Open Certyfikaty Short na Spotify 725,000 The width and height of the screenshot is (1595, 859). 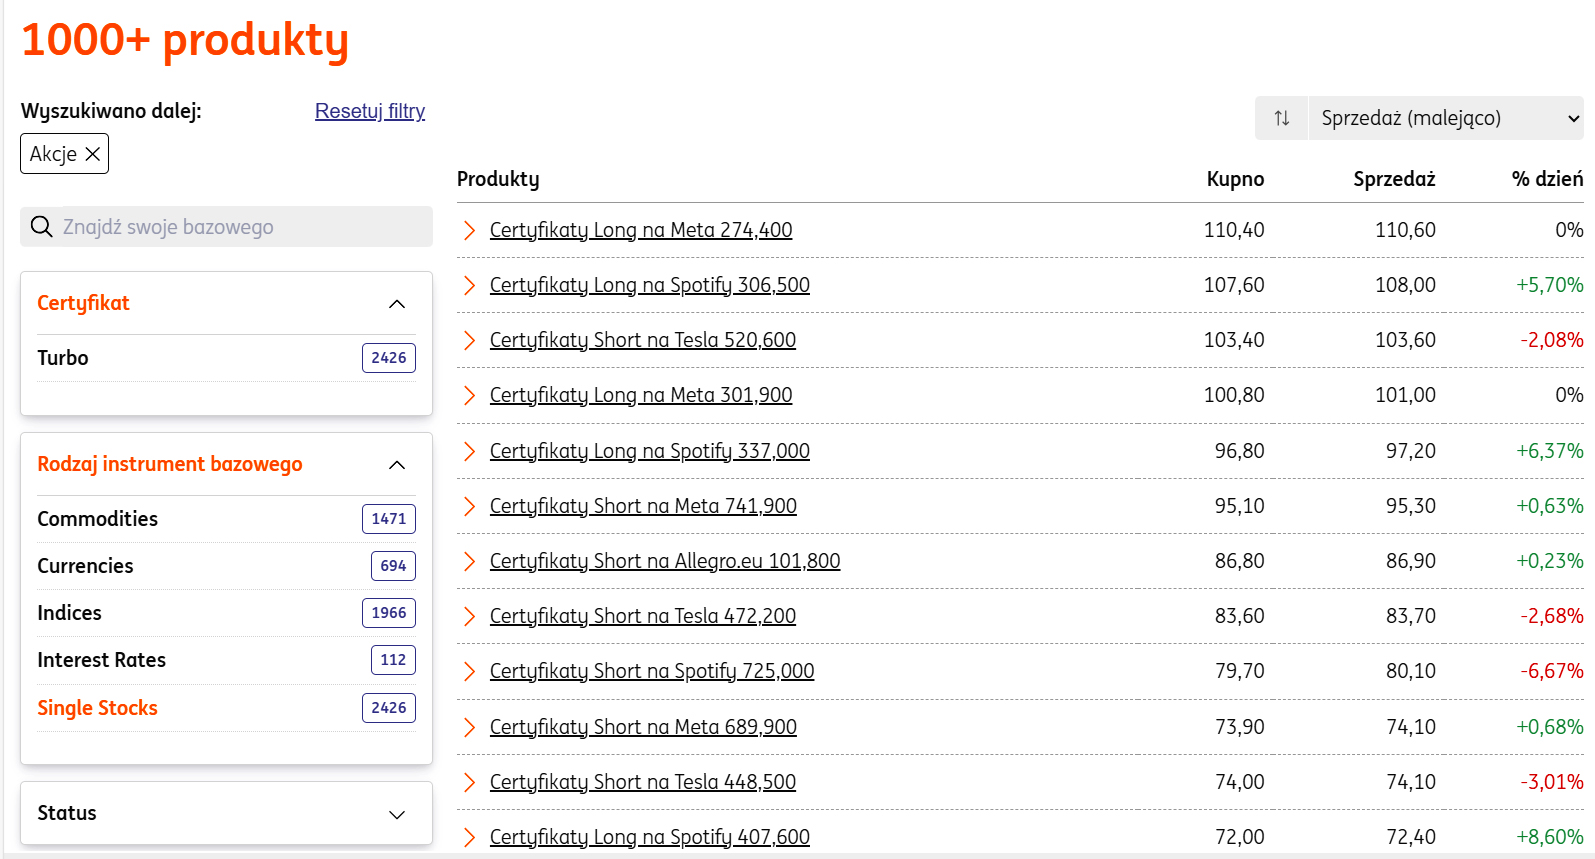click(652, 671)
